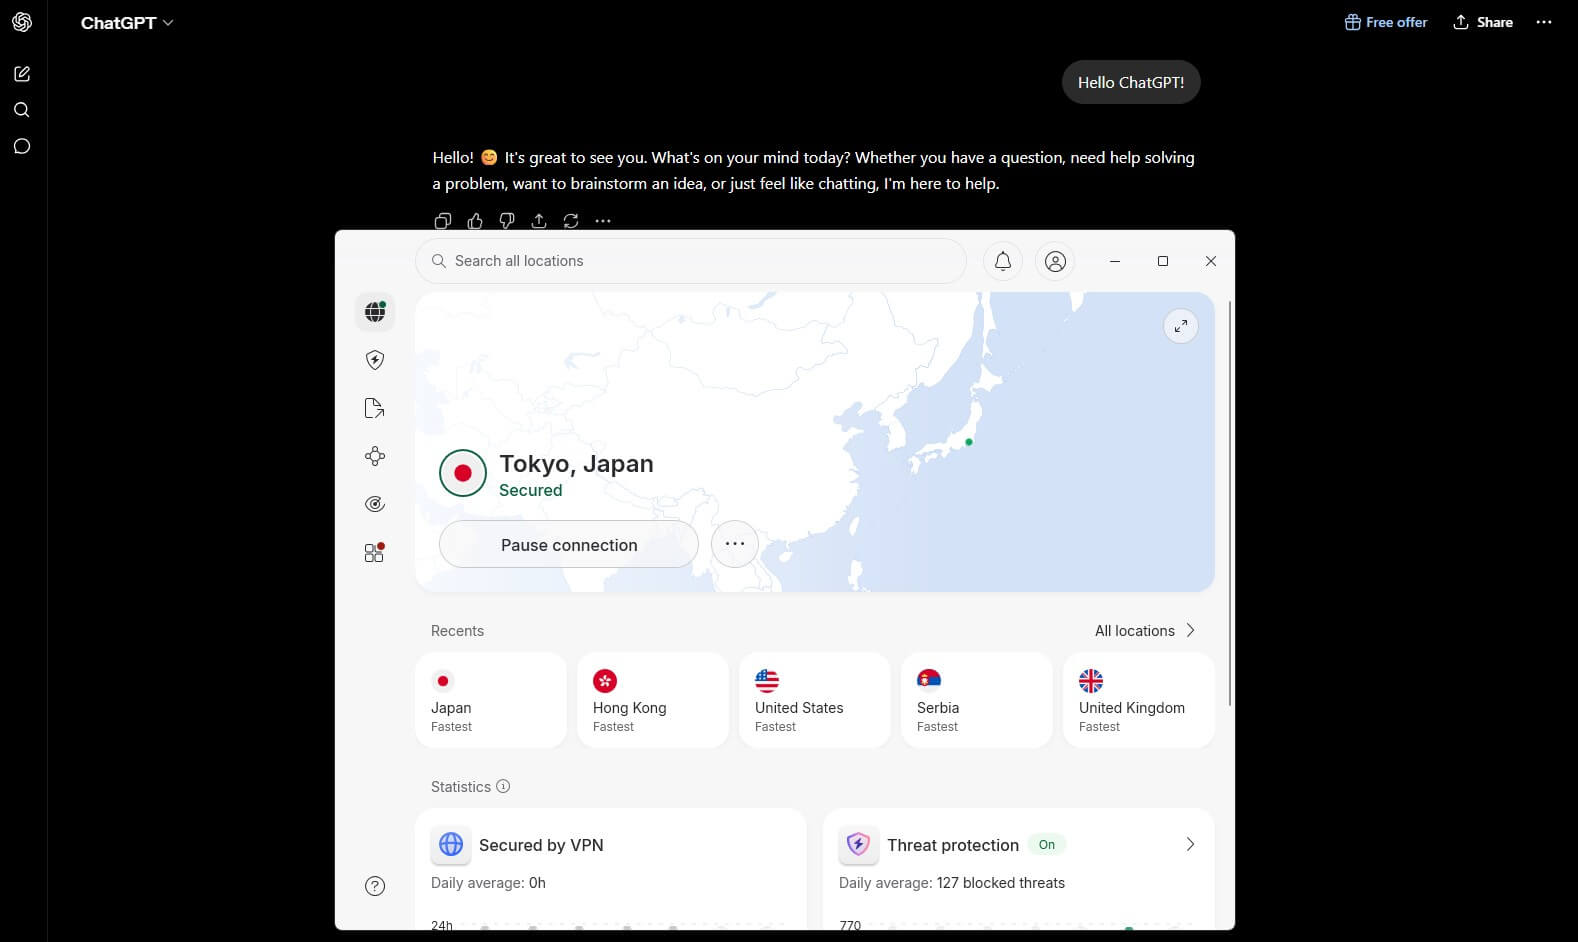The height and width of the screenshot is (942, 1578).
Task: Click the Statistics info icon
Action: click(x=503, y=787)
